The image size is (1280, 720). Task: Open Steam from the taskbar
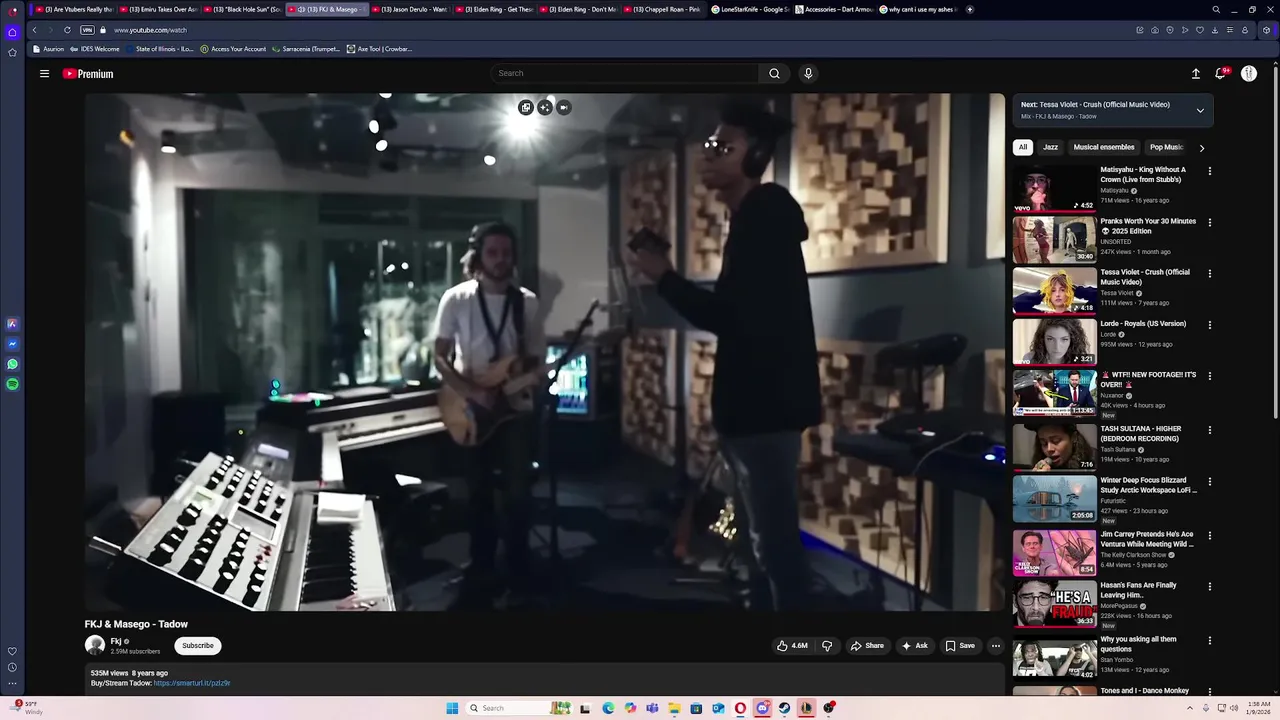pyautogui.click(x=784, y=708)
